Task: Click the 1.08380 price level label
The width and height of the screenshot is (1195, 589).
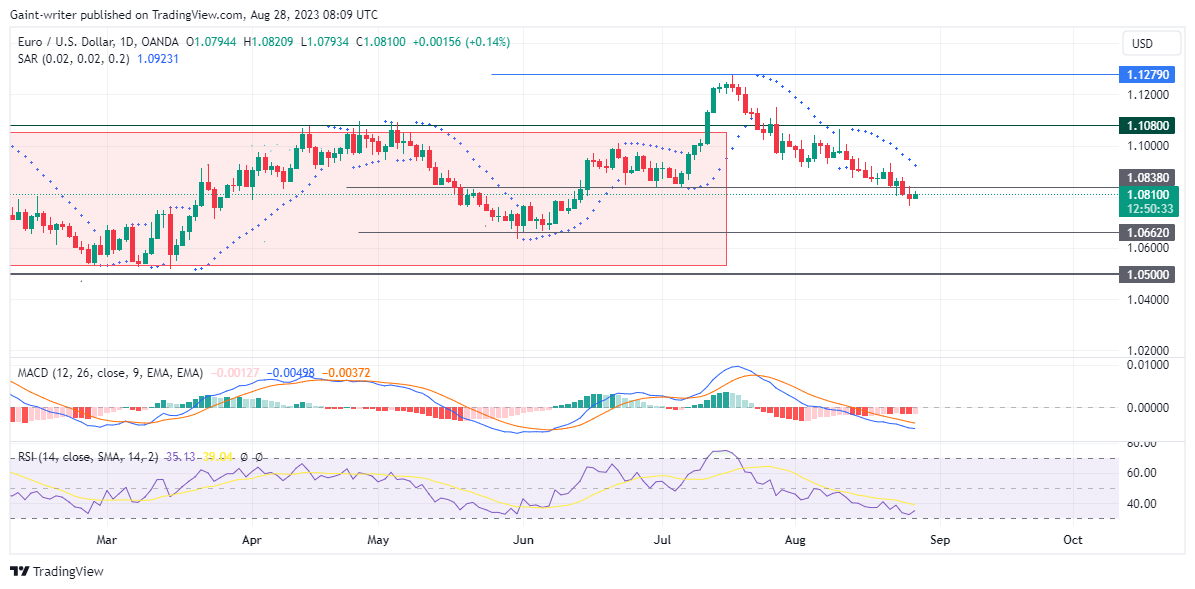Action: tap(1146, 177)
